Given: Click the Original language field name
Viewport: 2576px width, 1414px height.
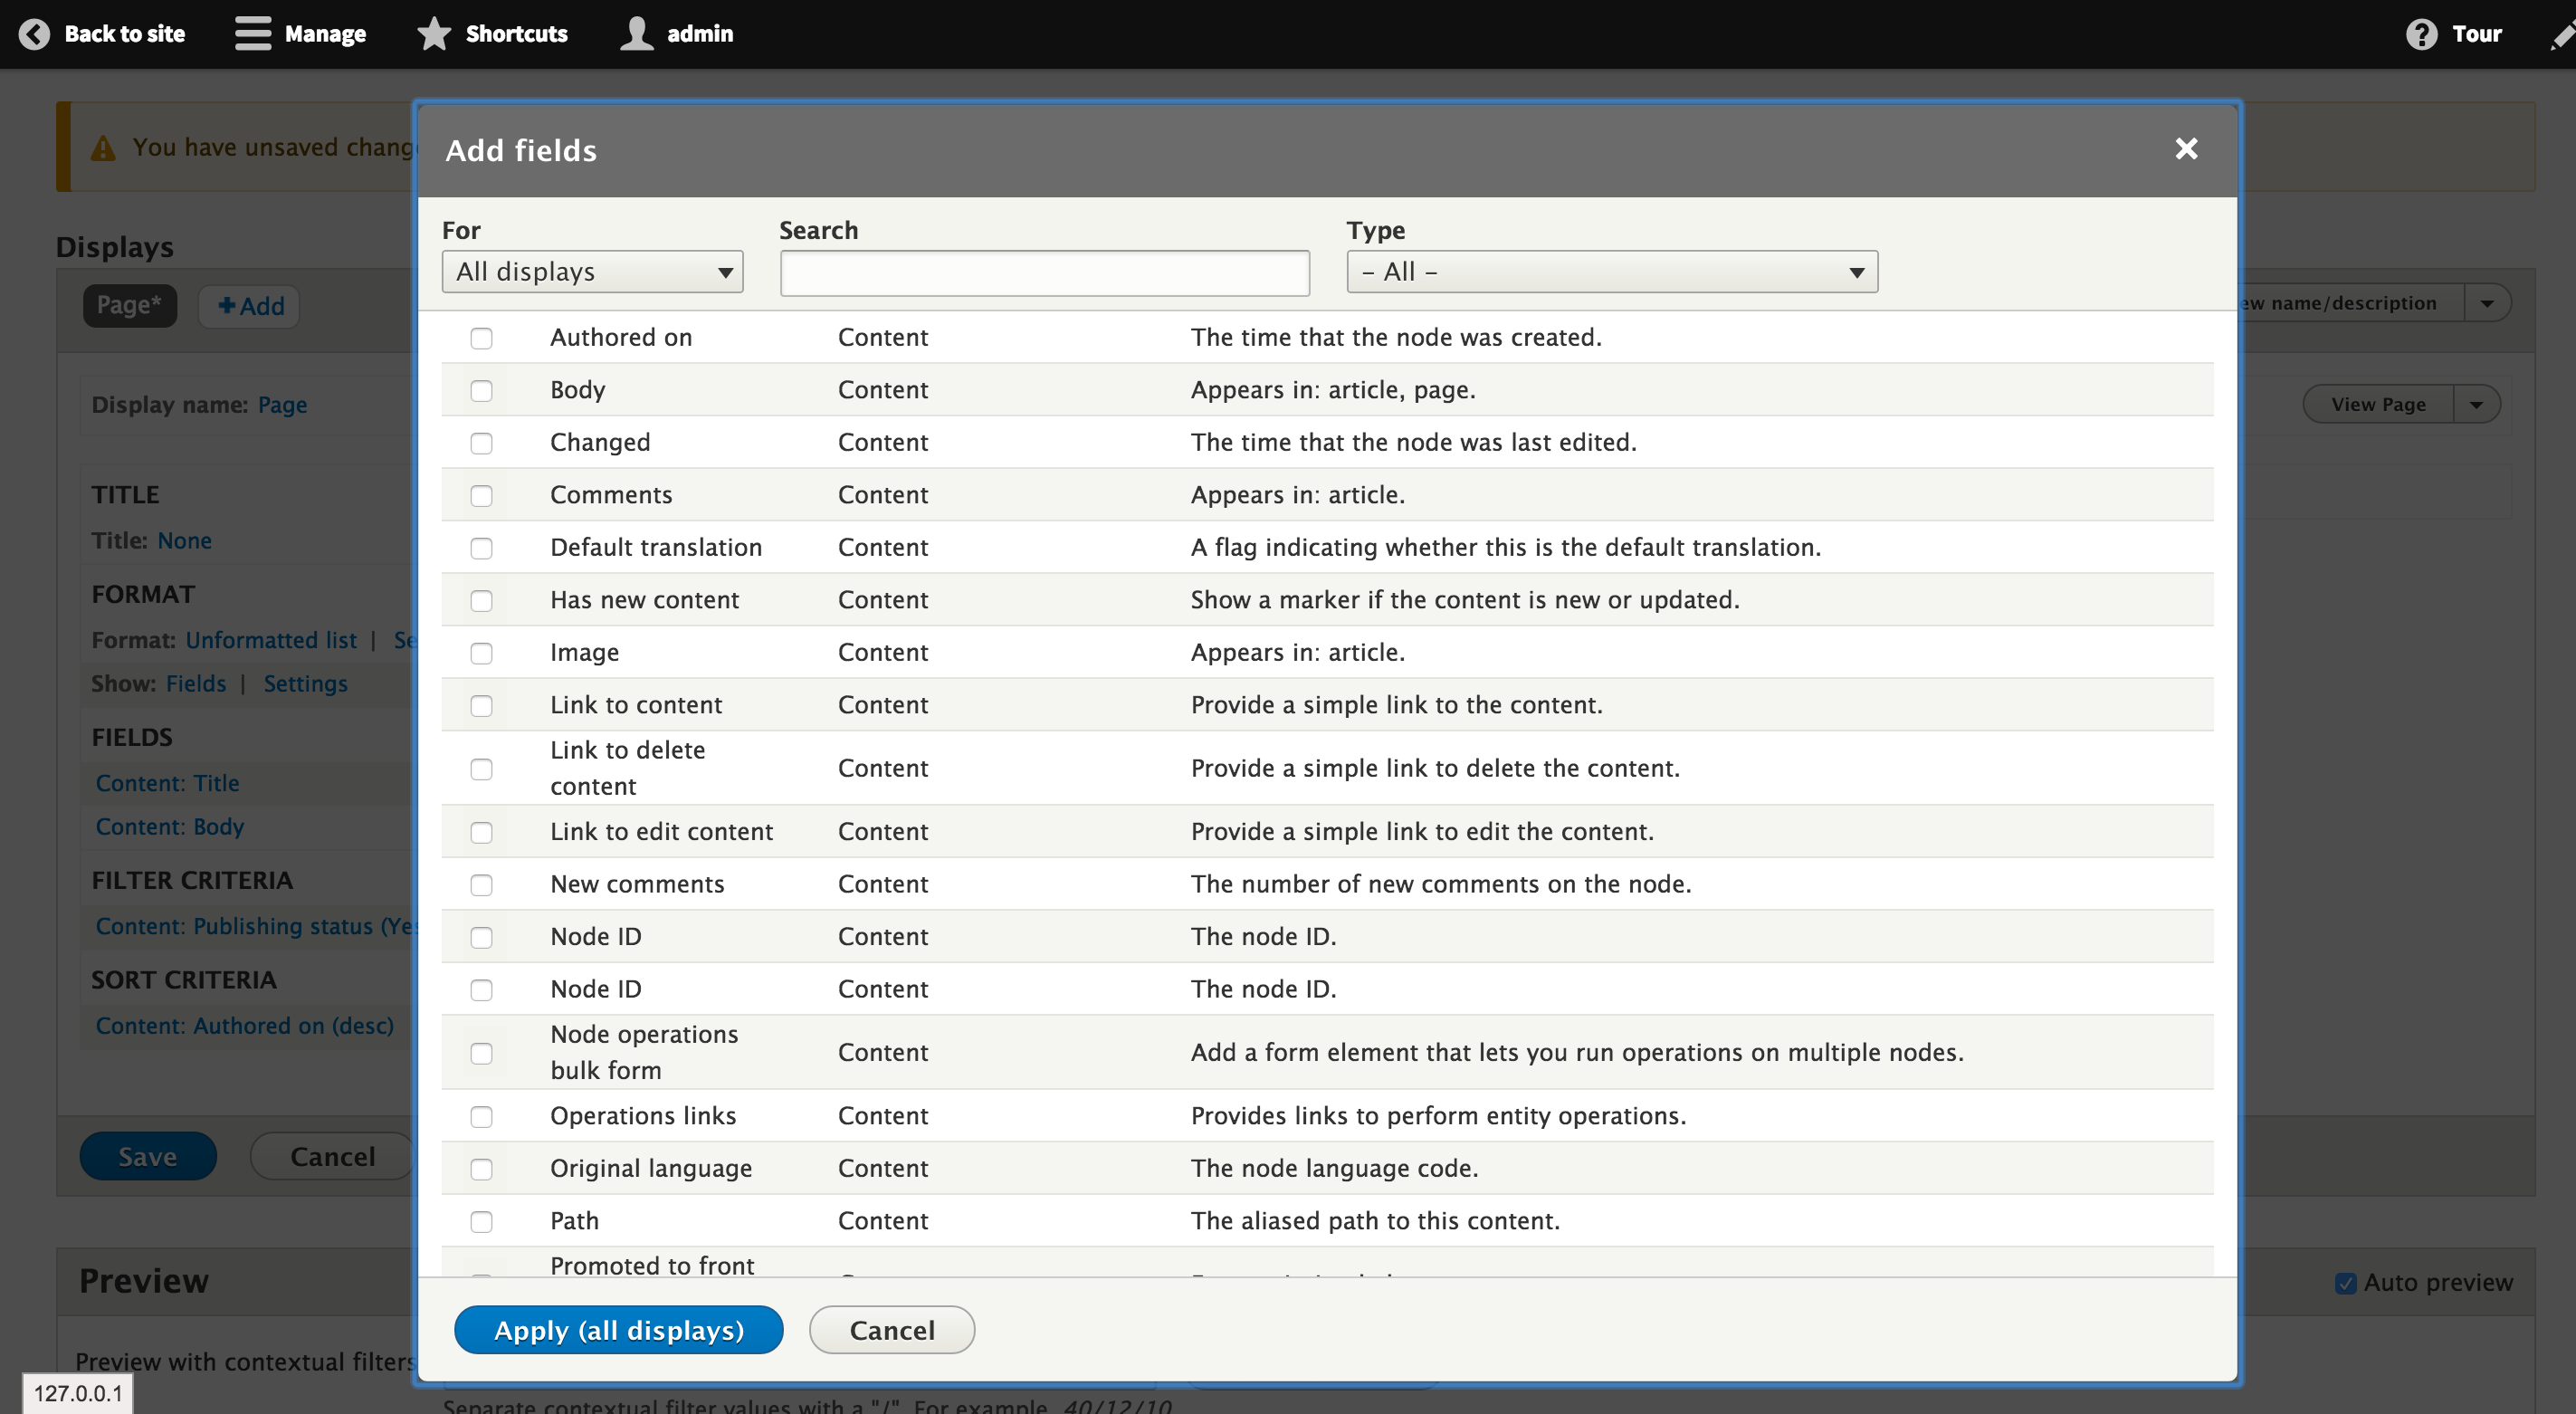Looking at the screenshot, I should point(651,1169).
